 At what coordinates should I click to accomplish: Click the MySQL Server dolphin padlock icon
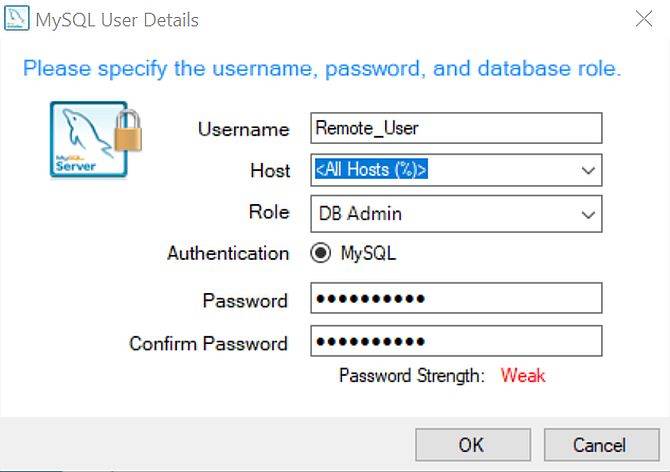click(94, 139)
